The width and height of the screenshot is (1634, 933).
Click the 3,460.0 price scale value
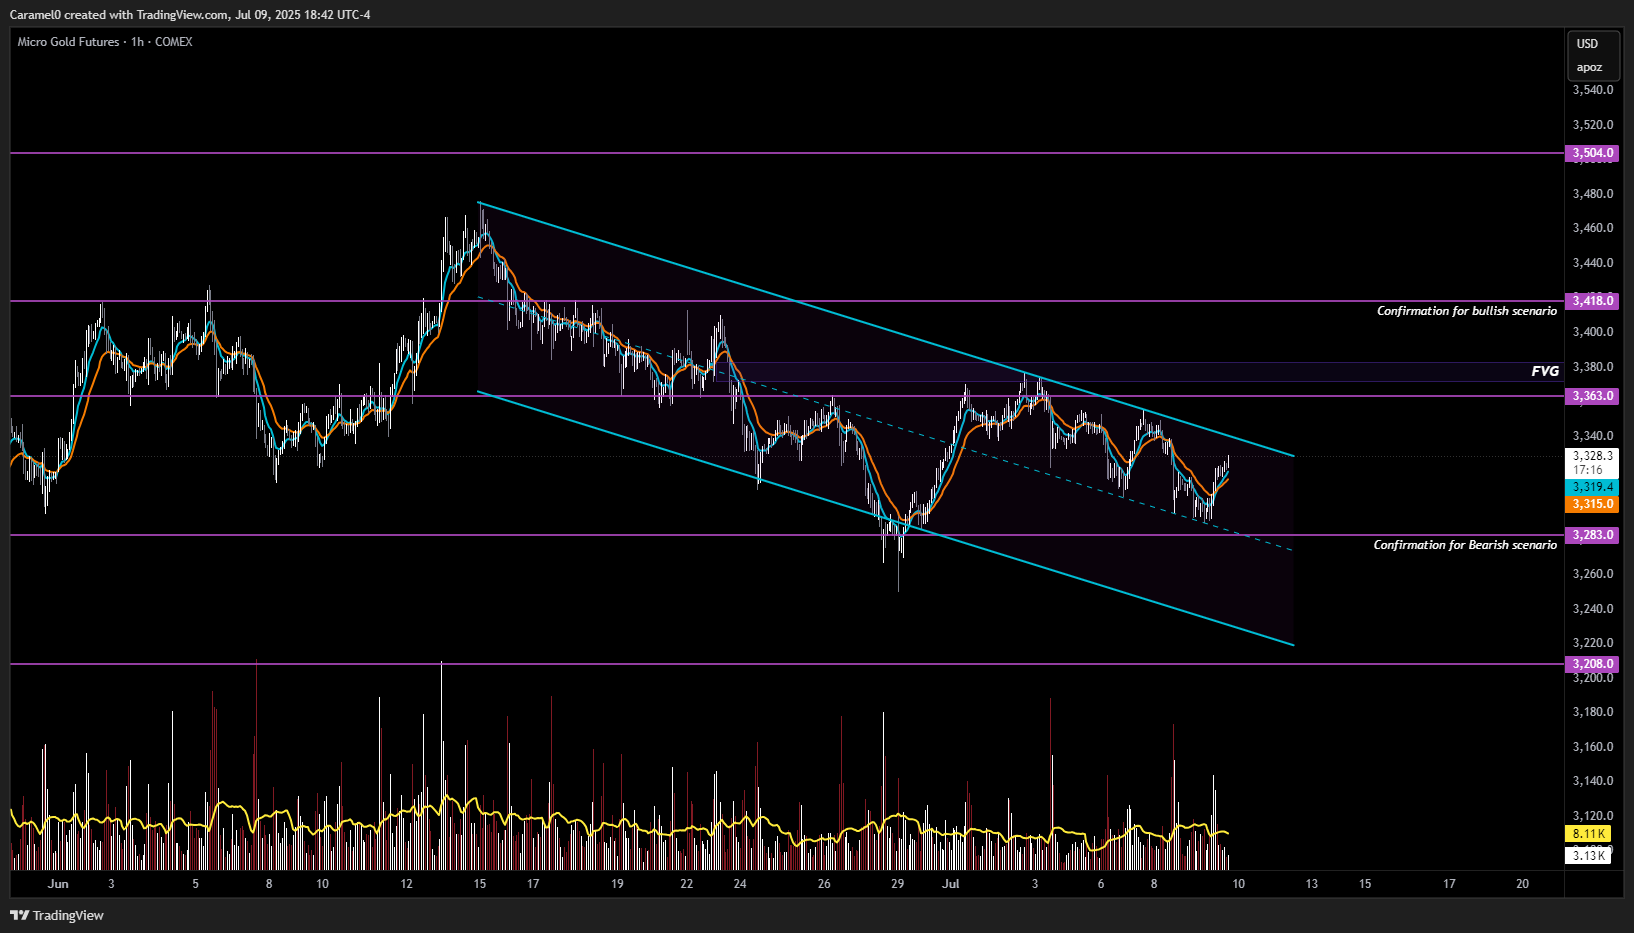(x=1593, y=228)
